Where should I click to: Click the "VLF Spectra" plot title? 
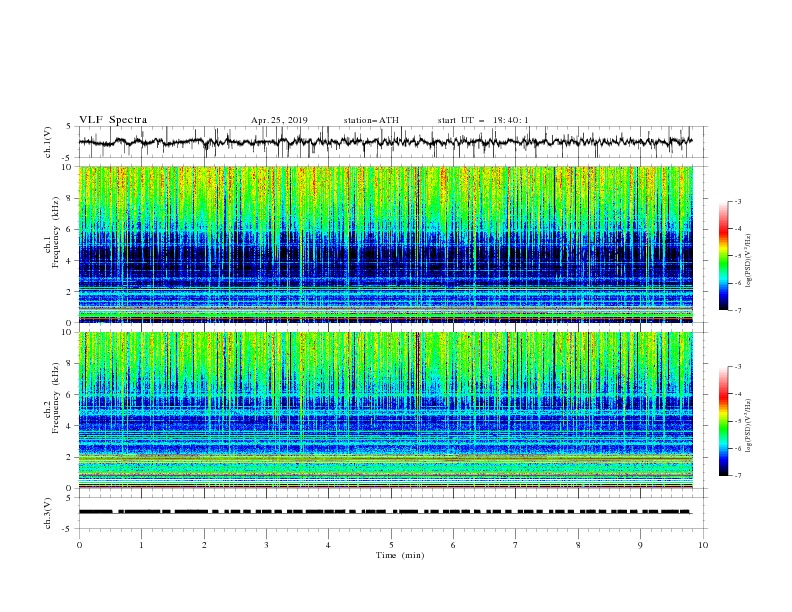tap(113, 120)
